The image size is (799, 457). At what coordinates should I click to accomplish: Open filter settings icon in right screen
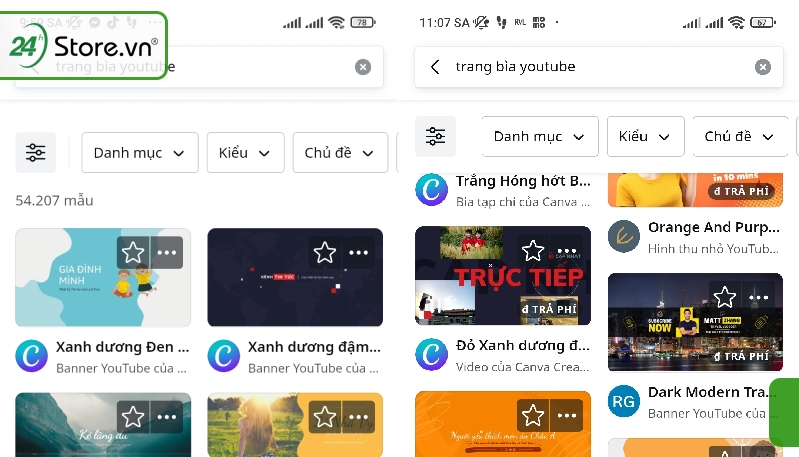coord(435,136)
